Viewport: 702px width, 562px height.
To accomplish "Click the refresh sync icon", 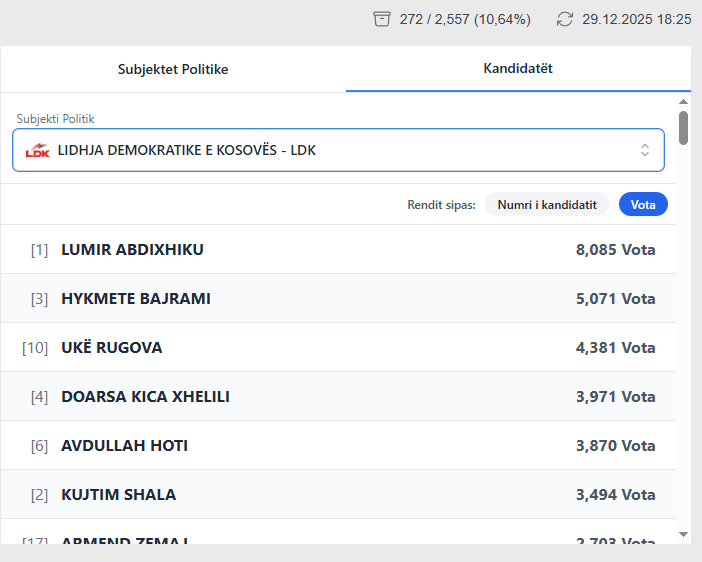I will [x=565, y=19].
